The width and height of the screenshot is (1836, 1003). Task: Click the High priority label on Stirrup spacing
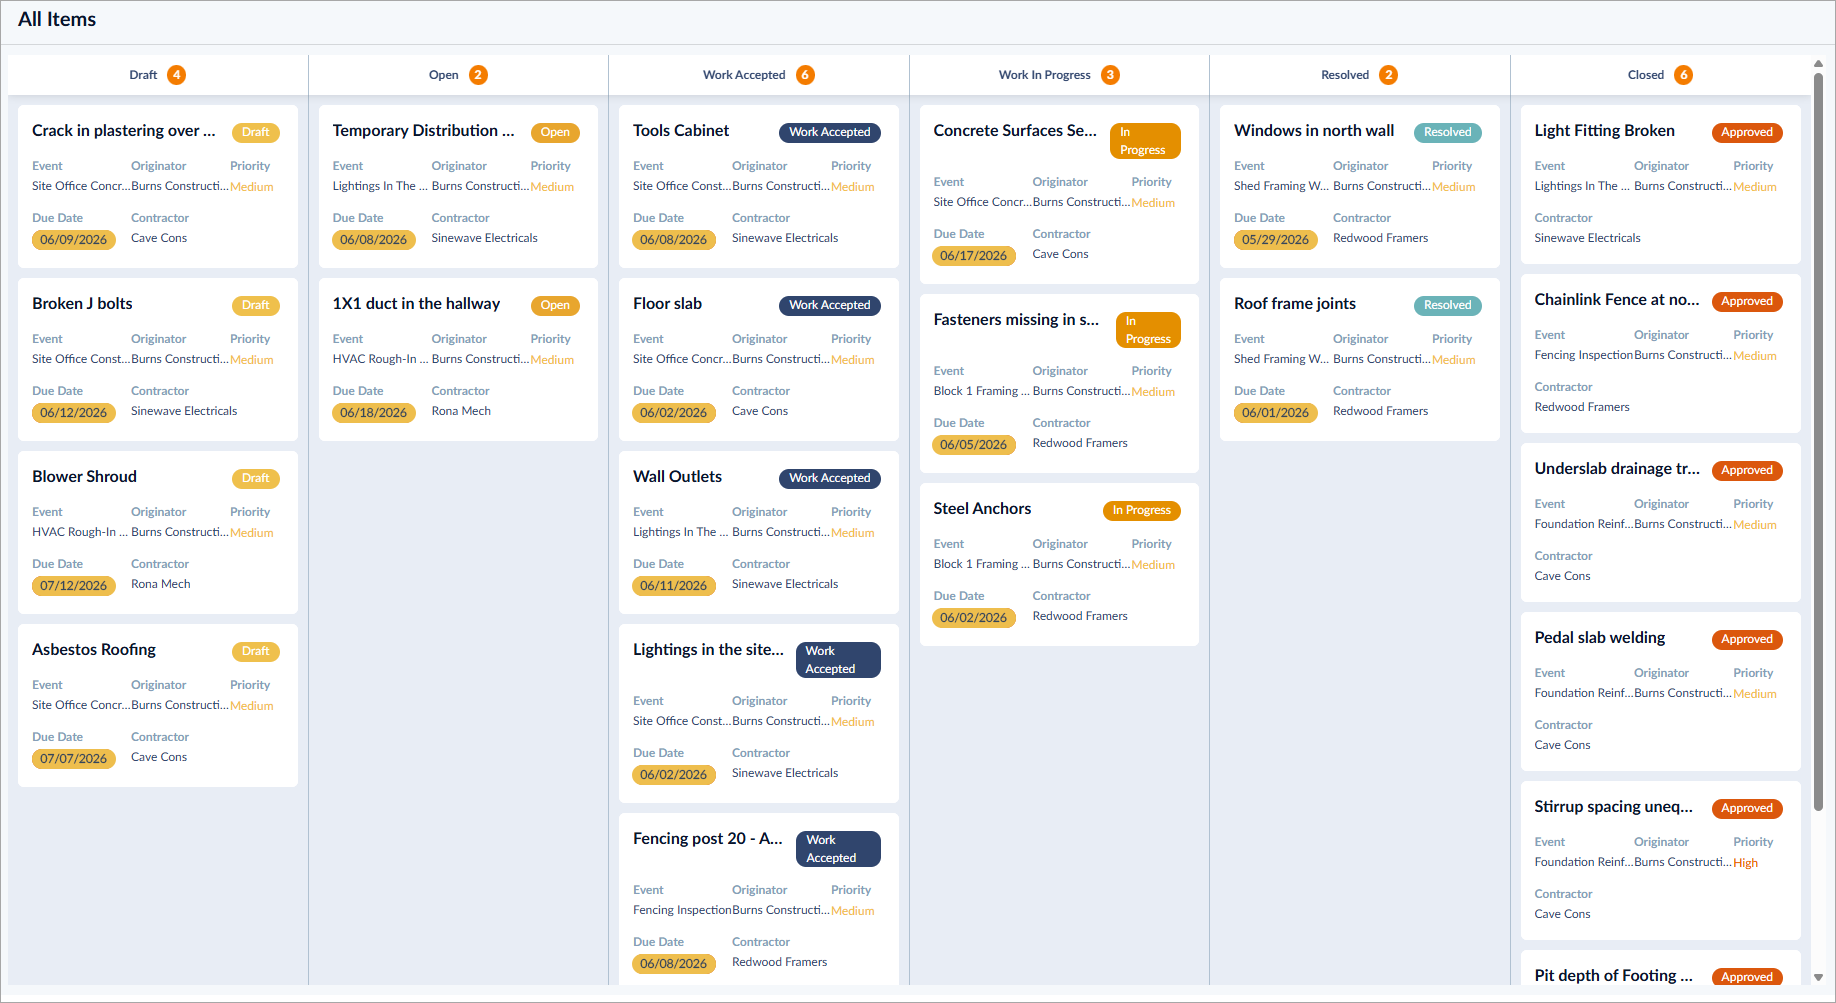1745,863
